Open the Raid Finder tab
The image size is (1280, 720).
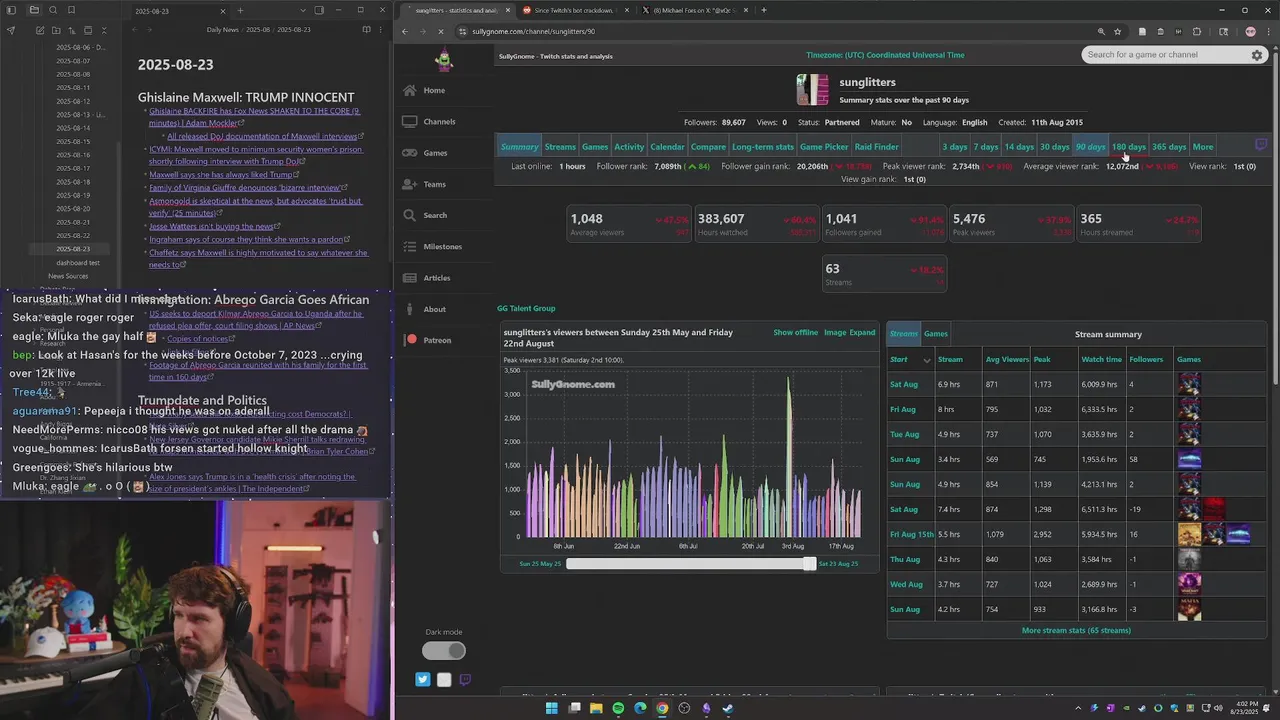(x=877, y=147)
